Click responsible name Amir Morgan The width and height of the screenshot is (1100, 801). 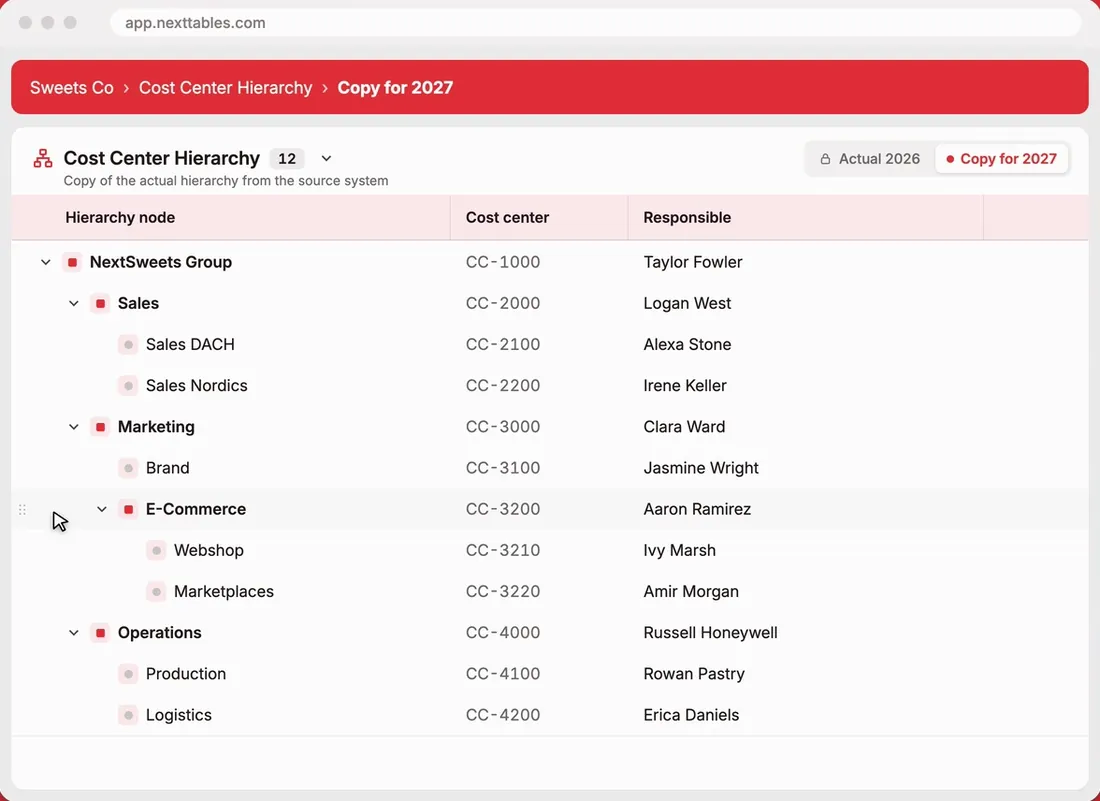pos(691,592)
